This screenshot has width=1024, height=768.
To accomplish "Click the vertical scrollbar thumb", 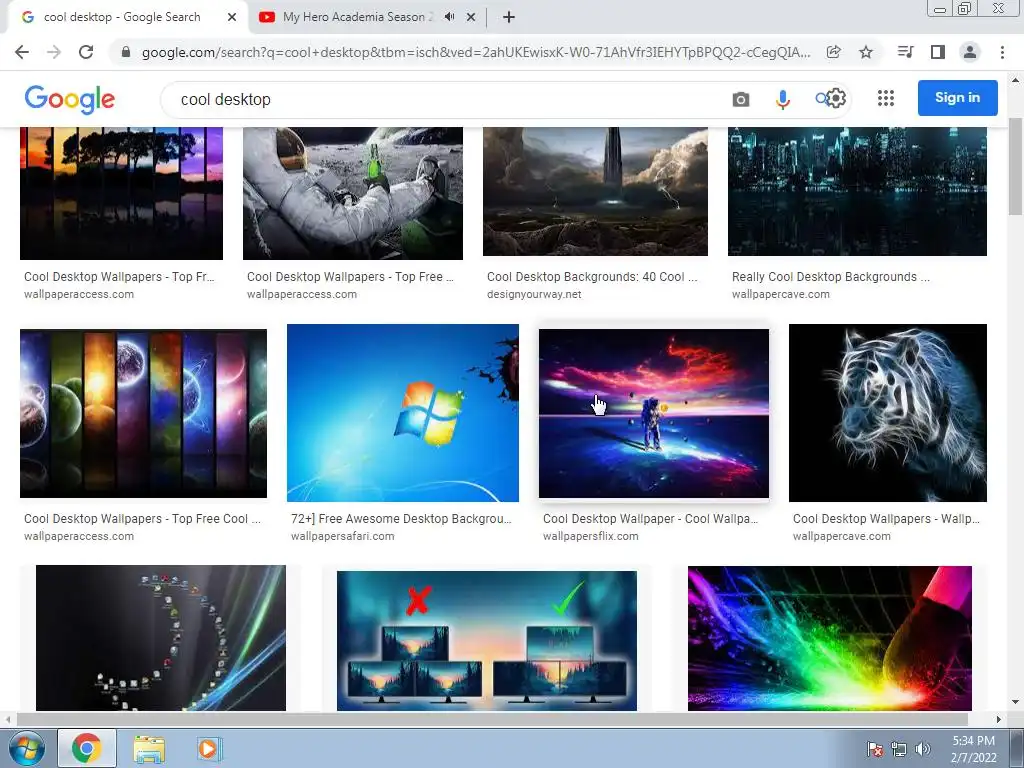I will (1015, 167).
